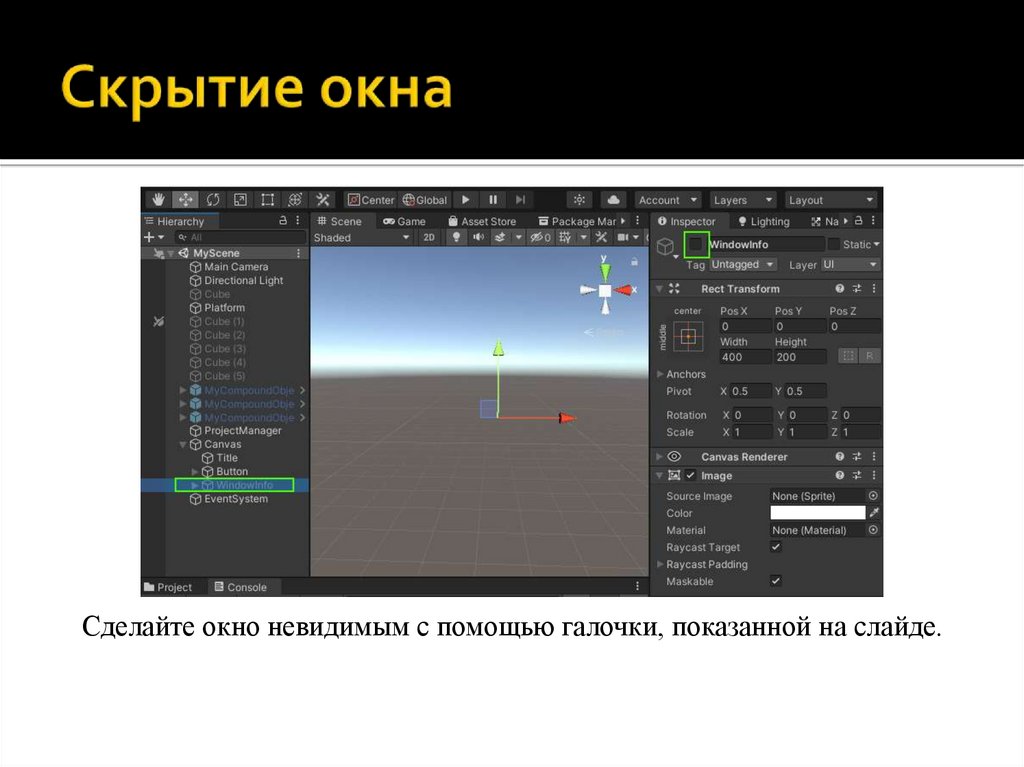Click the Hierarchy panel lock icon
Screen dimensions: 1024x767
pos(283,221)
